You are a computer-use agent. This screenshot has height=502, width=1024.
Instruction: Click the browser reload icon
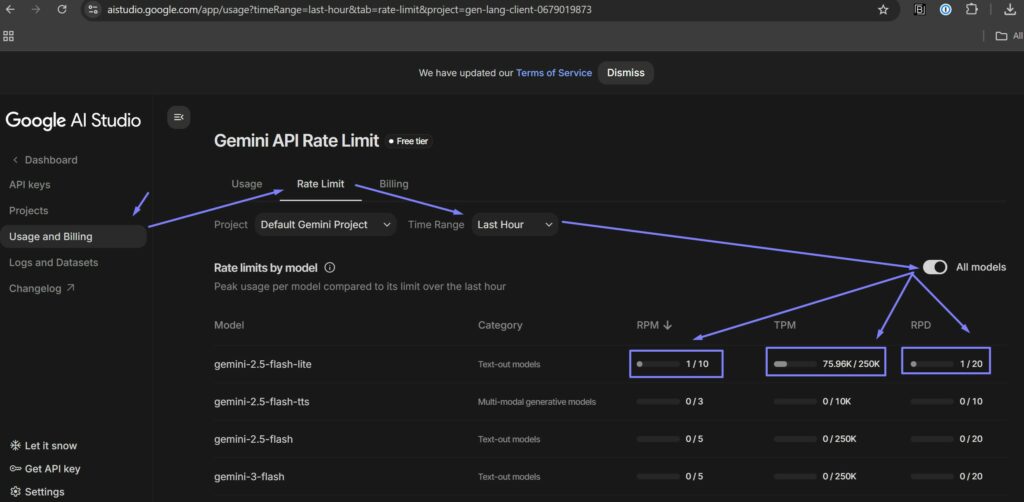62,9
